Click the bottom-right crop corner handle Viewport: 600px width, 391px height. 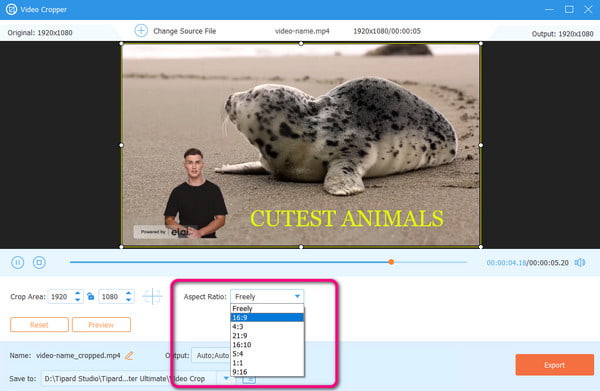(481, 247)
